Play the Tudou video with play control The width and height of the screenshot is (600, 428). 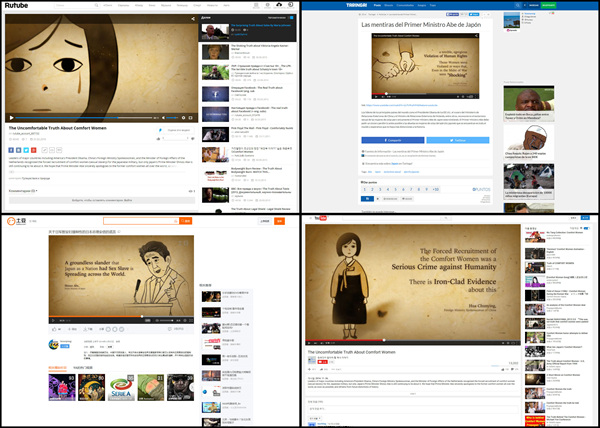tap(53, 321)
